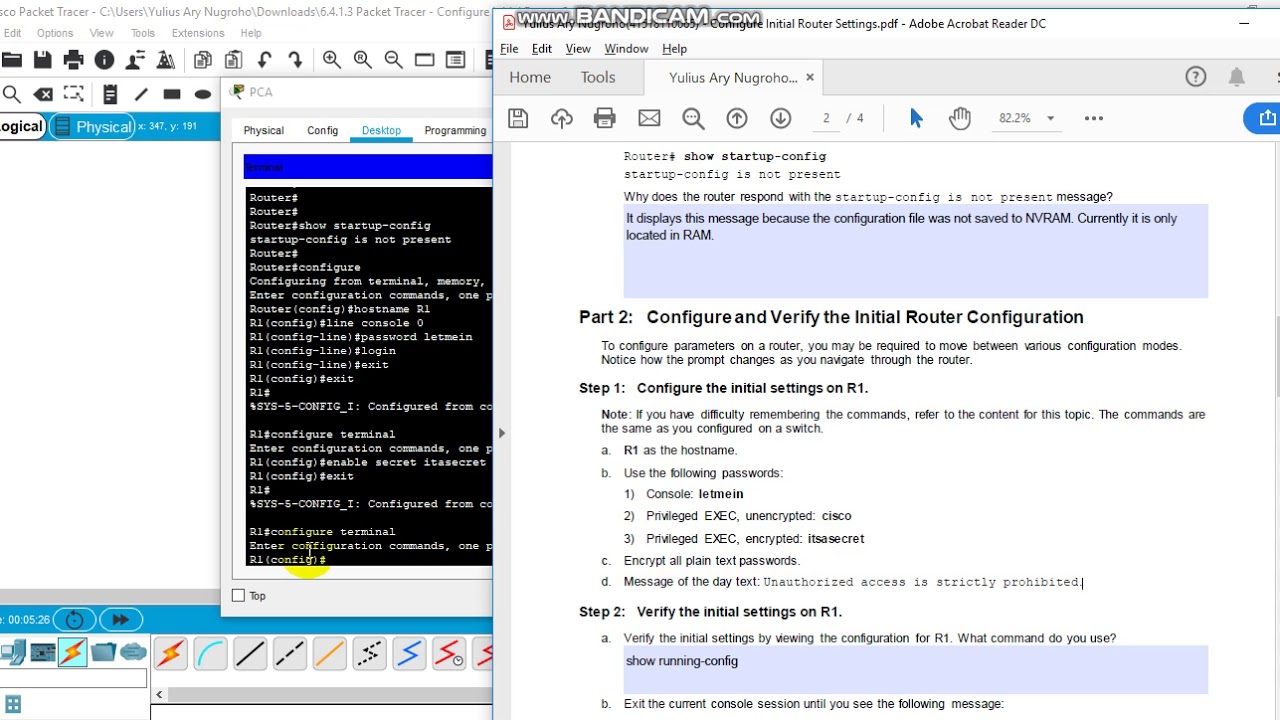Open Acrobat help question mark icon

click(x=1195, y=77)
